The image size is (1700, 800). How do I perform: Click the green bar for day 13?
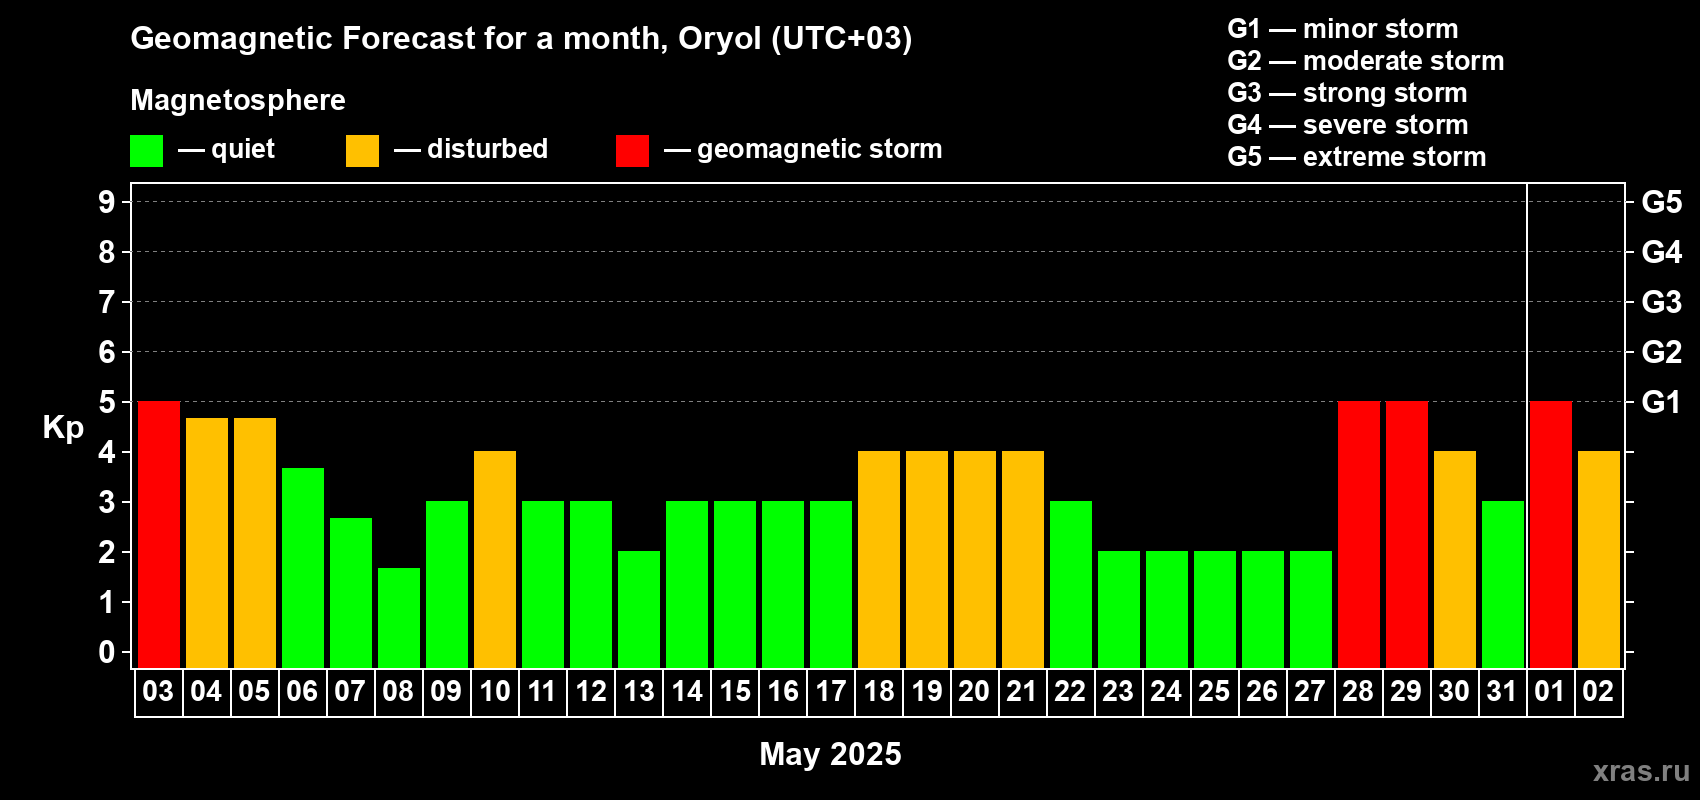639,609
